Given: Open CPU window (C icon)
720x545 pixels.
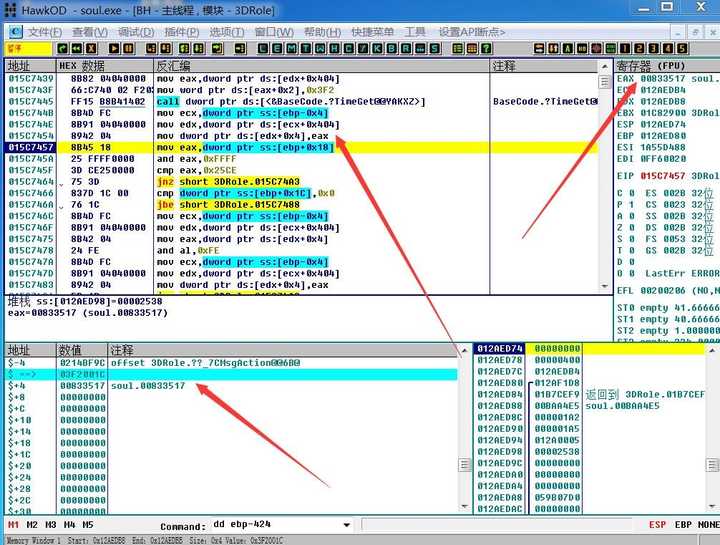Looking at the screenshot, I should pyautogui.click(x=348, y=49).
